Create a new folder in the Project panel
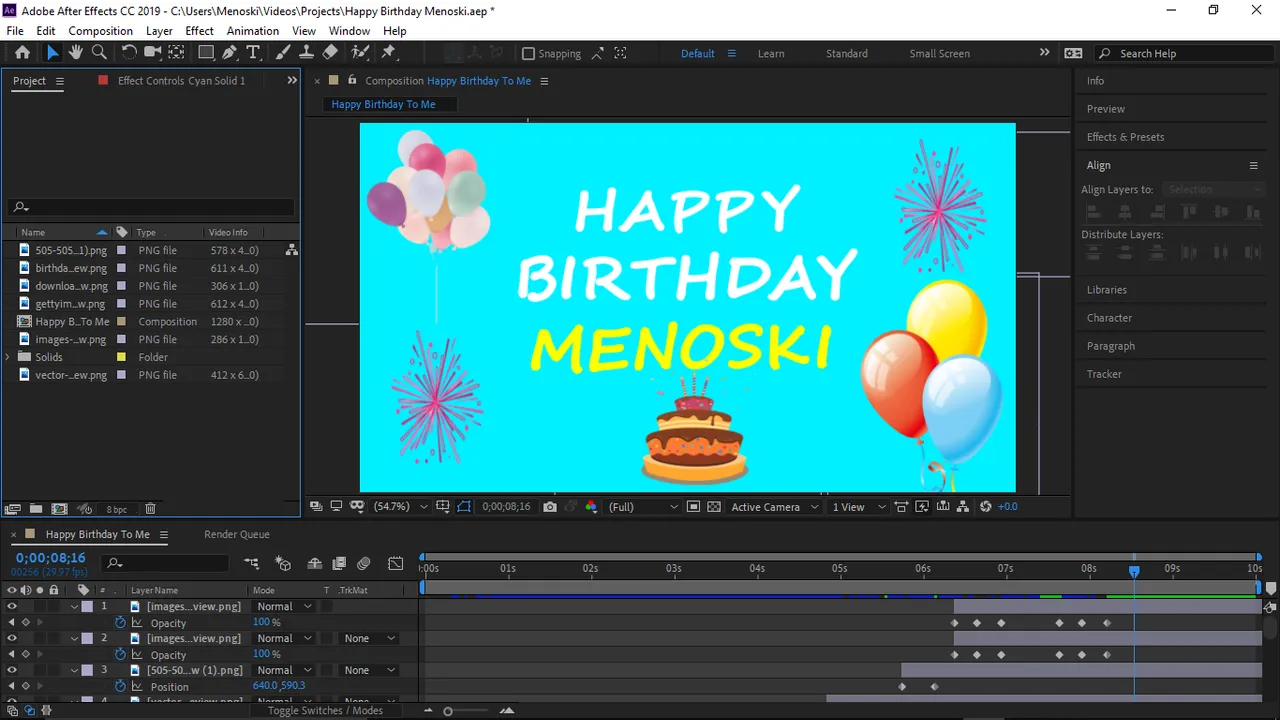The width and height of the screenshot is (1280, 720). (x=36, y=509)
